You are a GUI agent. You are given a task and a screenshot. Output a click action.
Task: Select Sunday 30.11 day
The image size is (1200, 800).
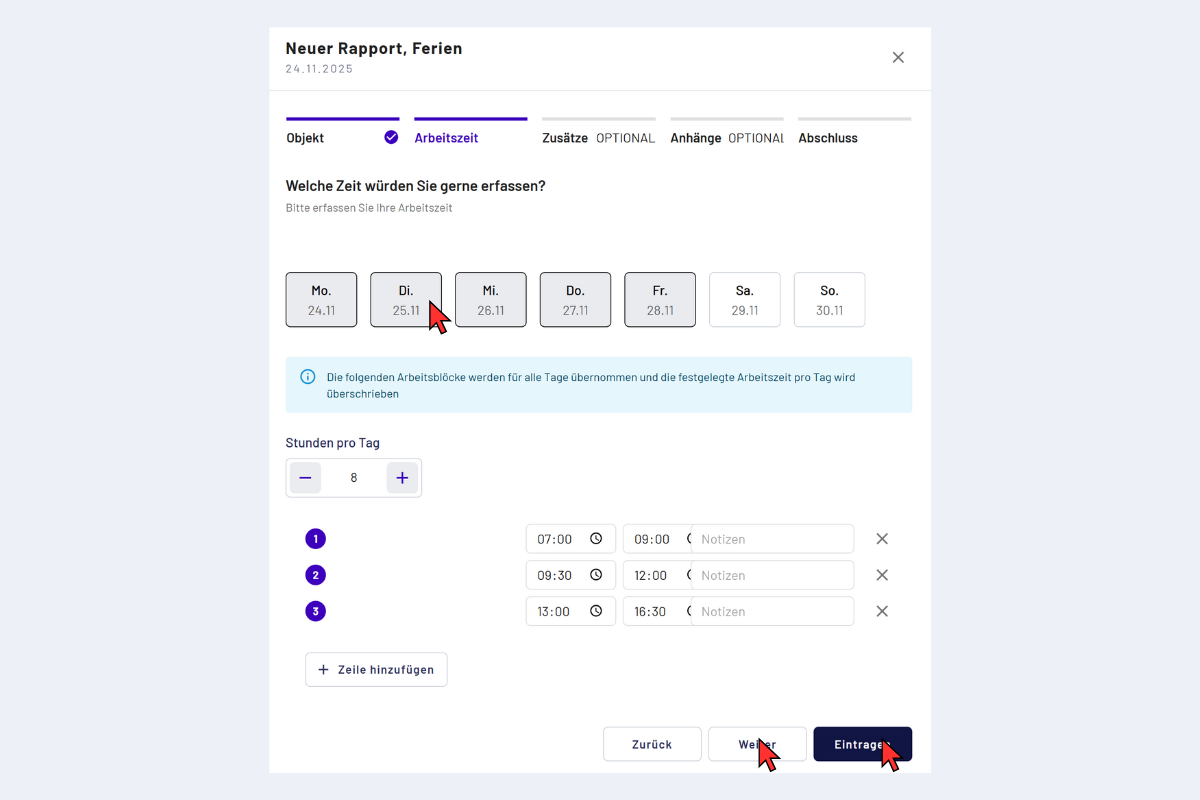pyautogui.click(x=829, y=300)
